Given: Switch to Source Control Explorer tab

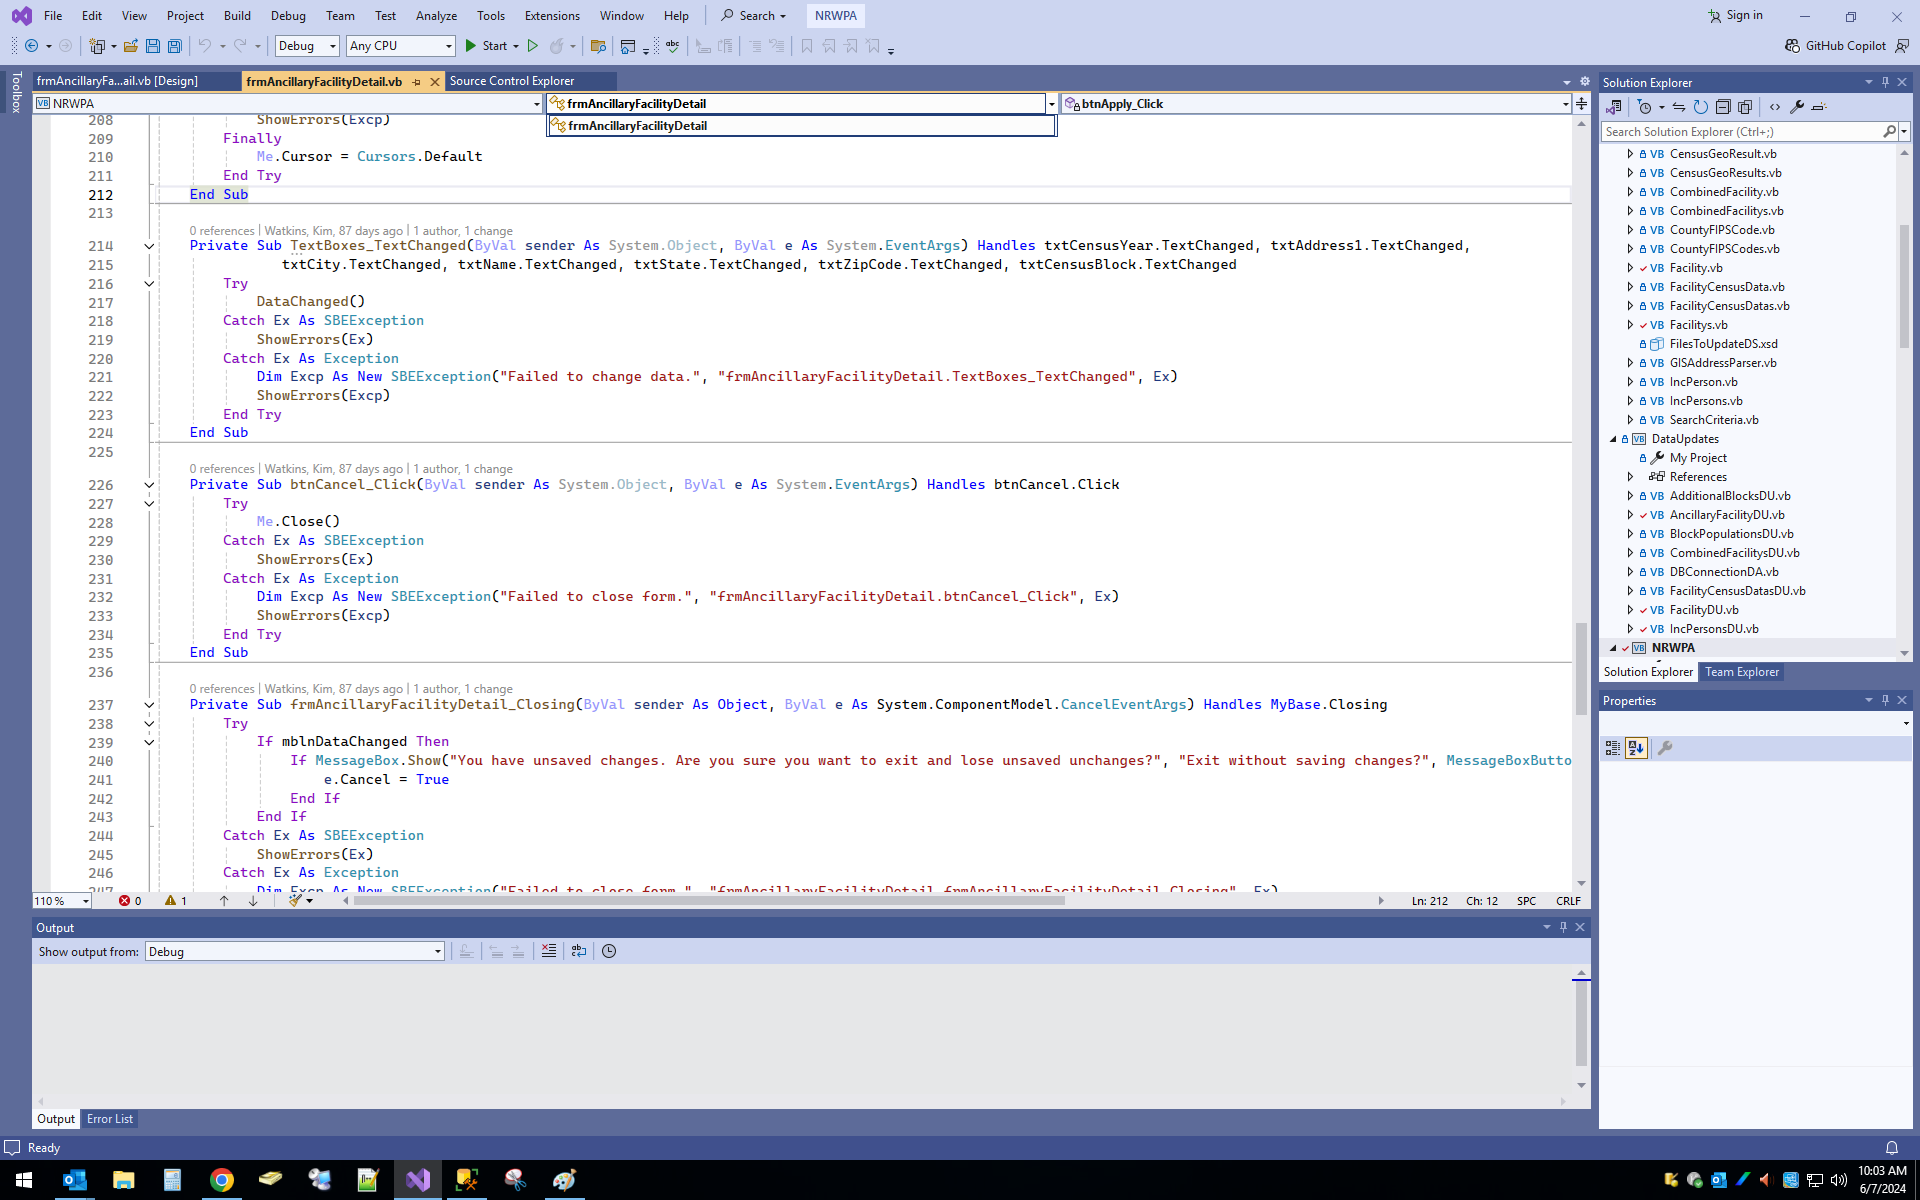Looking at the screenshot, I should coord(512,81).
